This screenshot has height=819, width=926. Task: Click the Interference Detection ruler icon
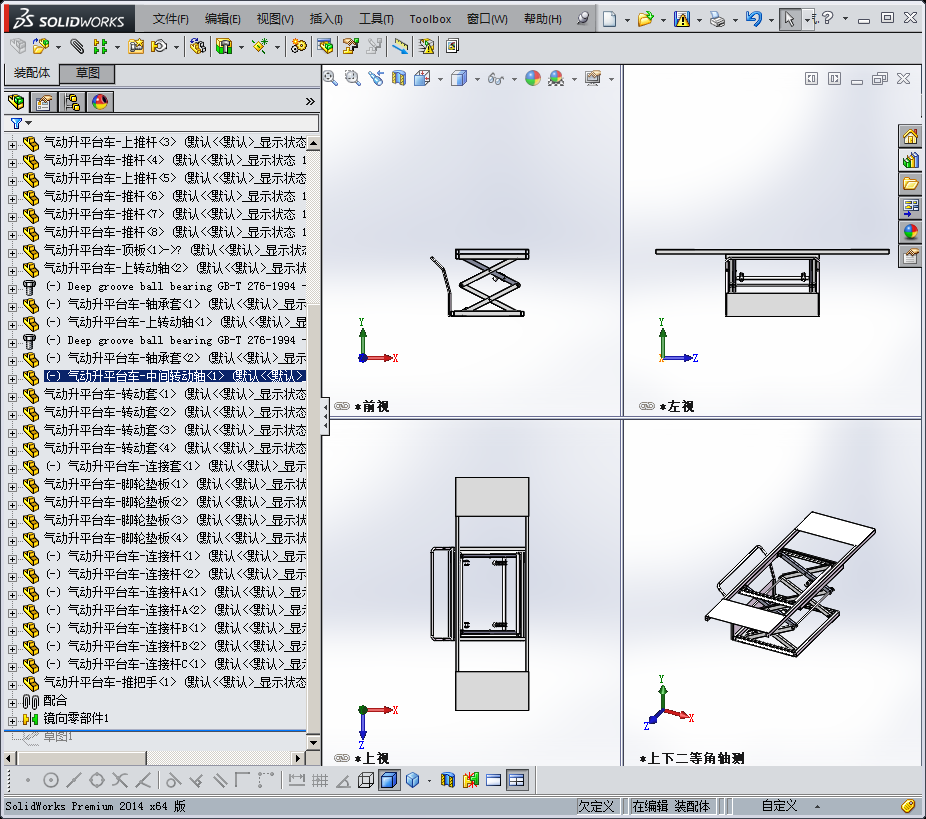coord(400,46)
